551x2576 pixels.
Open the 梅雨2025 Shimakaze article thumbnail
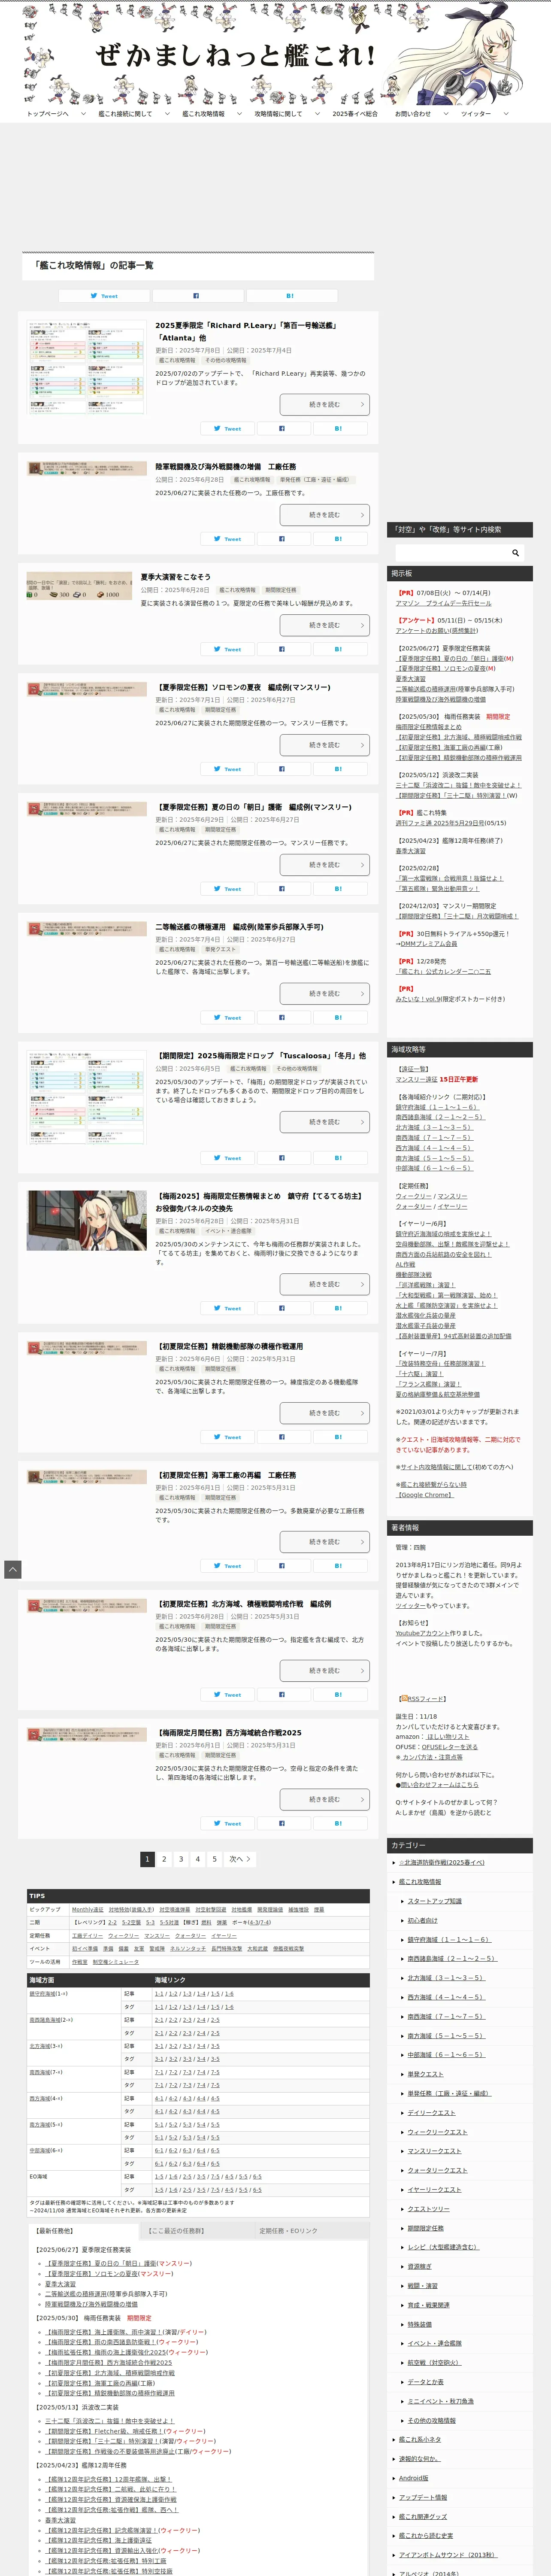click(x=86, y=1220)
